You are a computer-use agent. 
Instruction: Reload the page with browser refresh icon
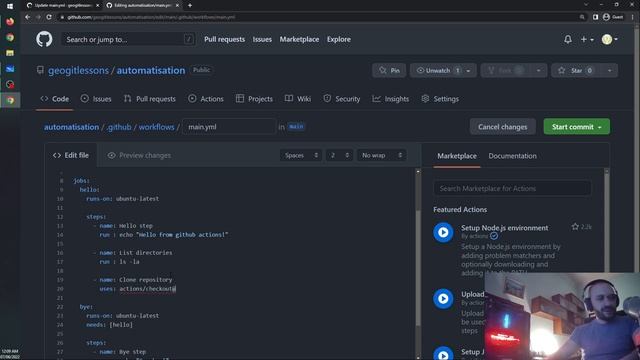point(49,17)
